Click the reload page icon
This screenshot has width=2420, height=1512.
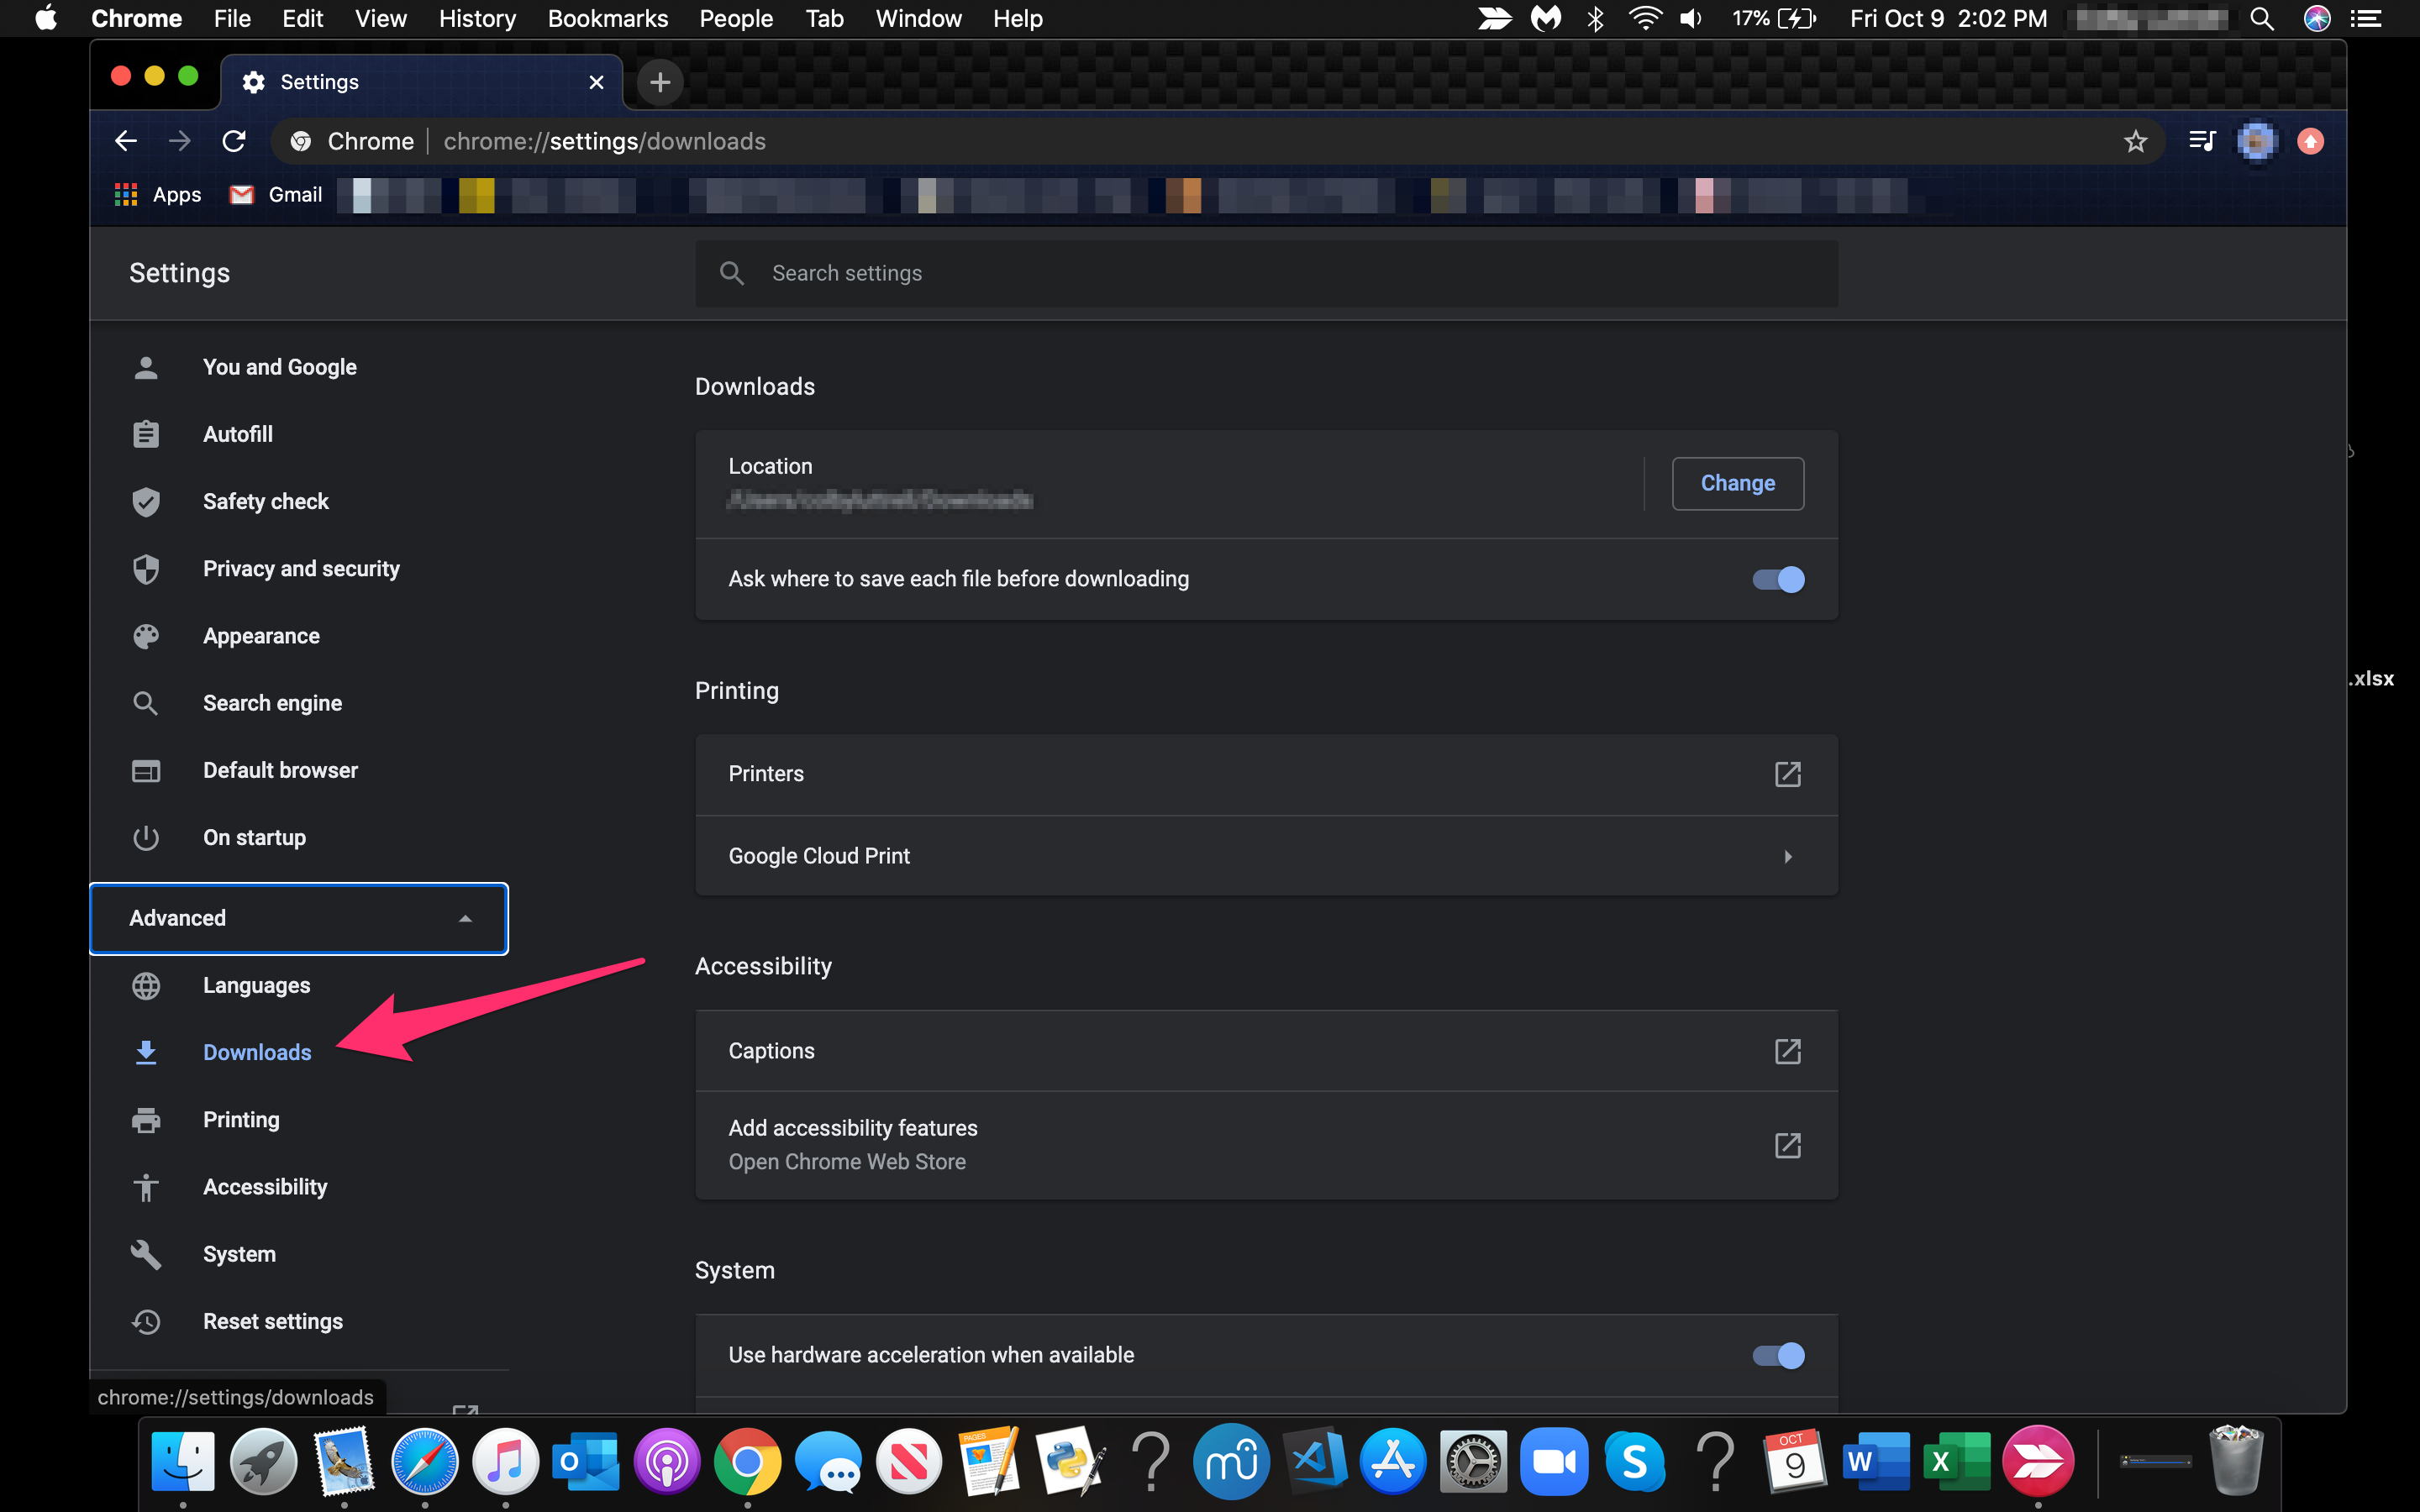click(233, 141)
